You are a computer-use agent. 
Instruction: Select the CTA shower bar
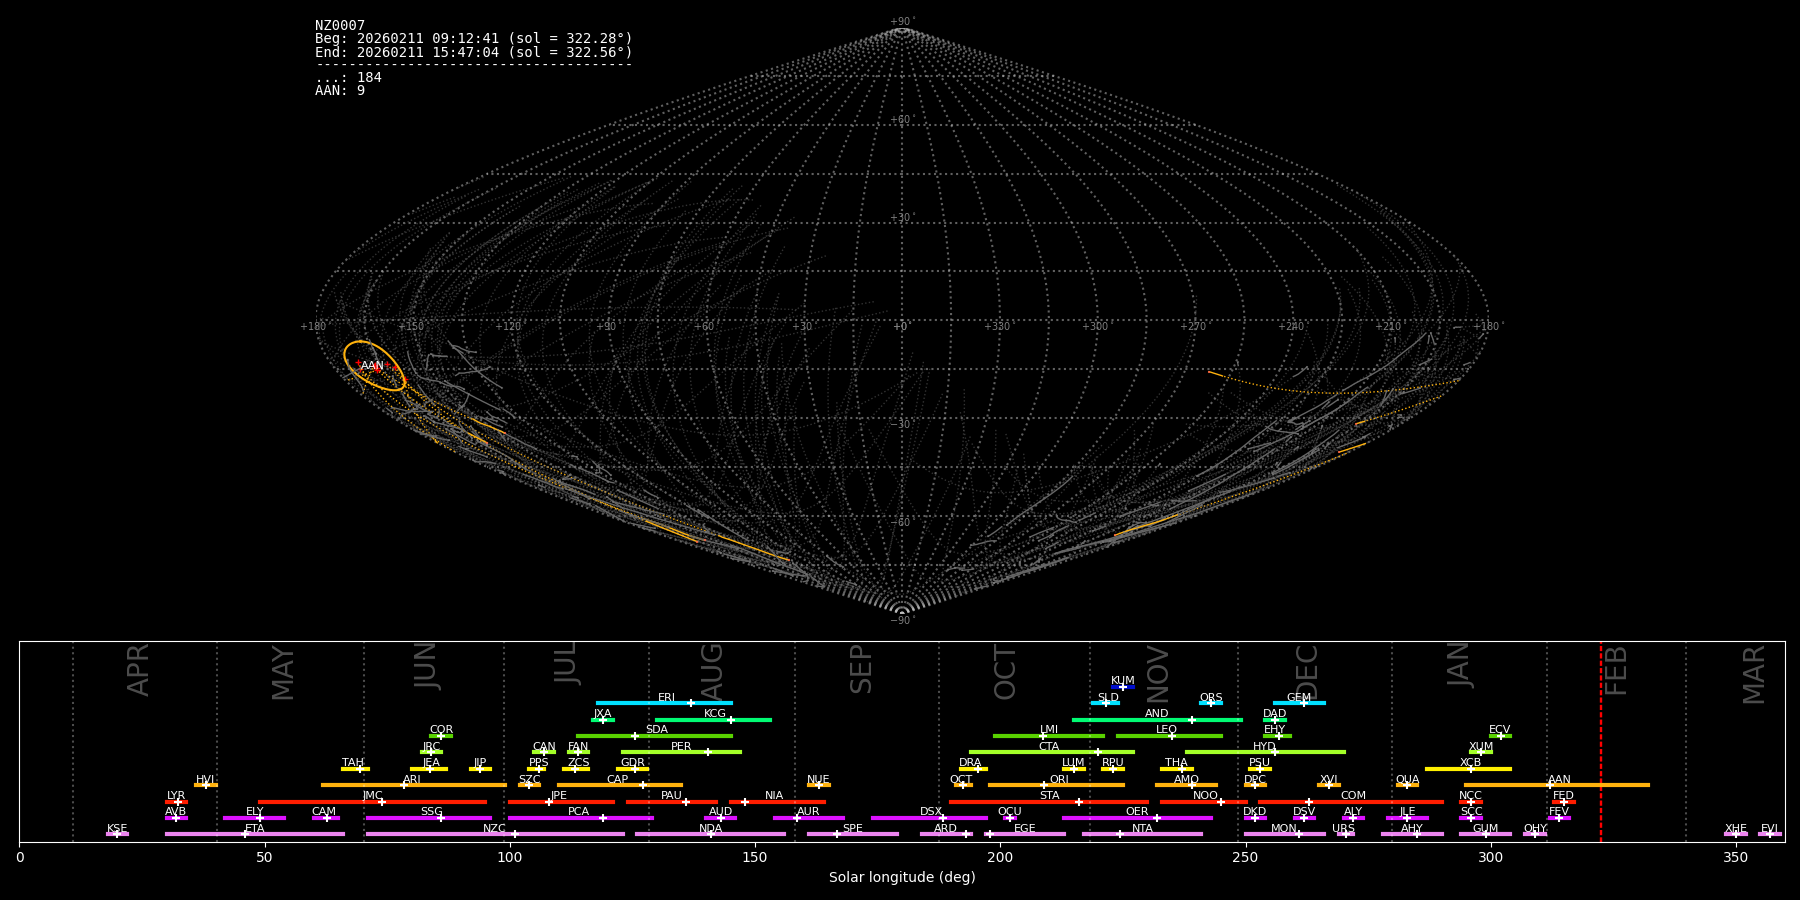[x=1052, y=752]
